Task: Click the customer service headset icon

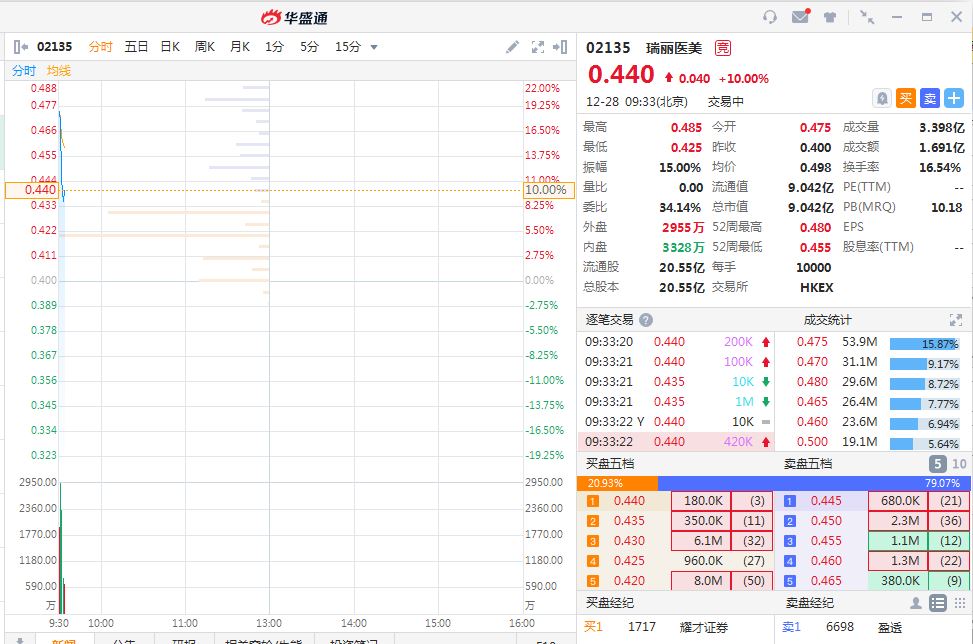Action: pos(769,17)
